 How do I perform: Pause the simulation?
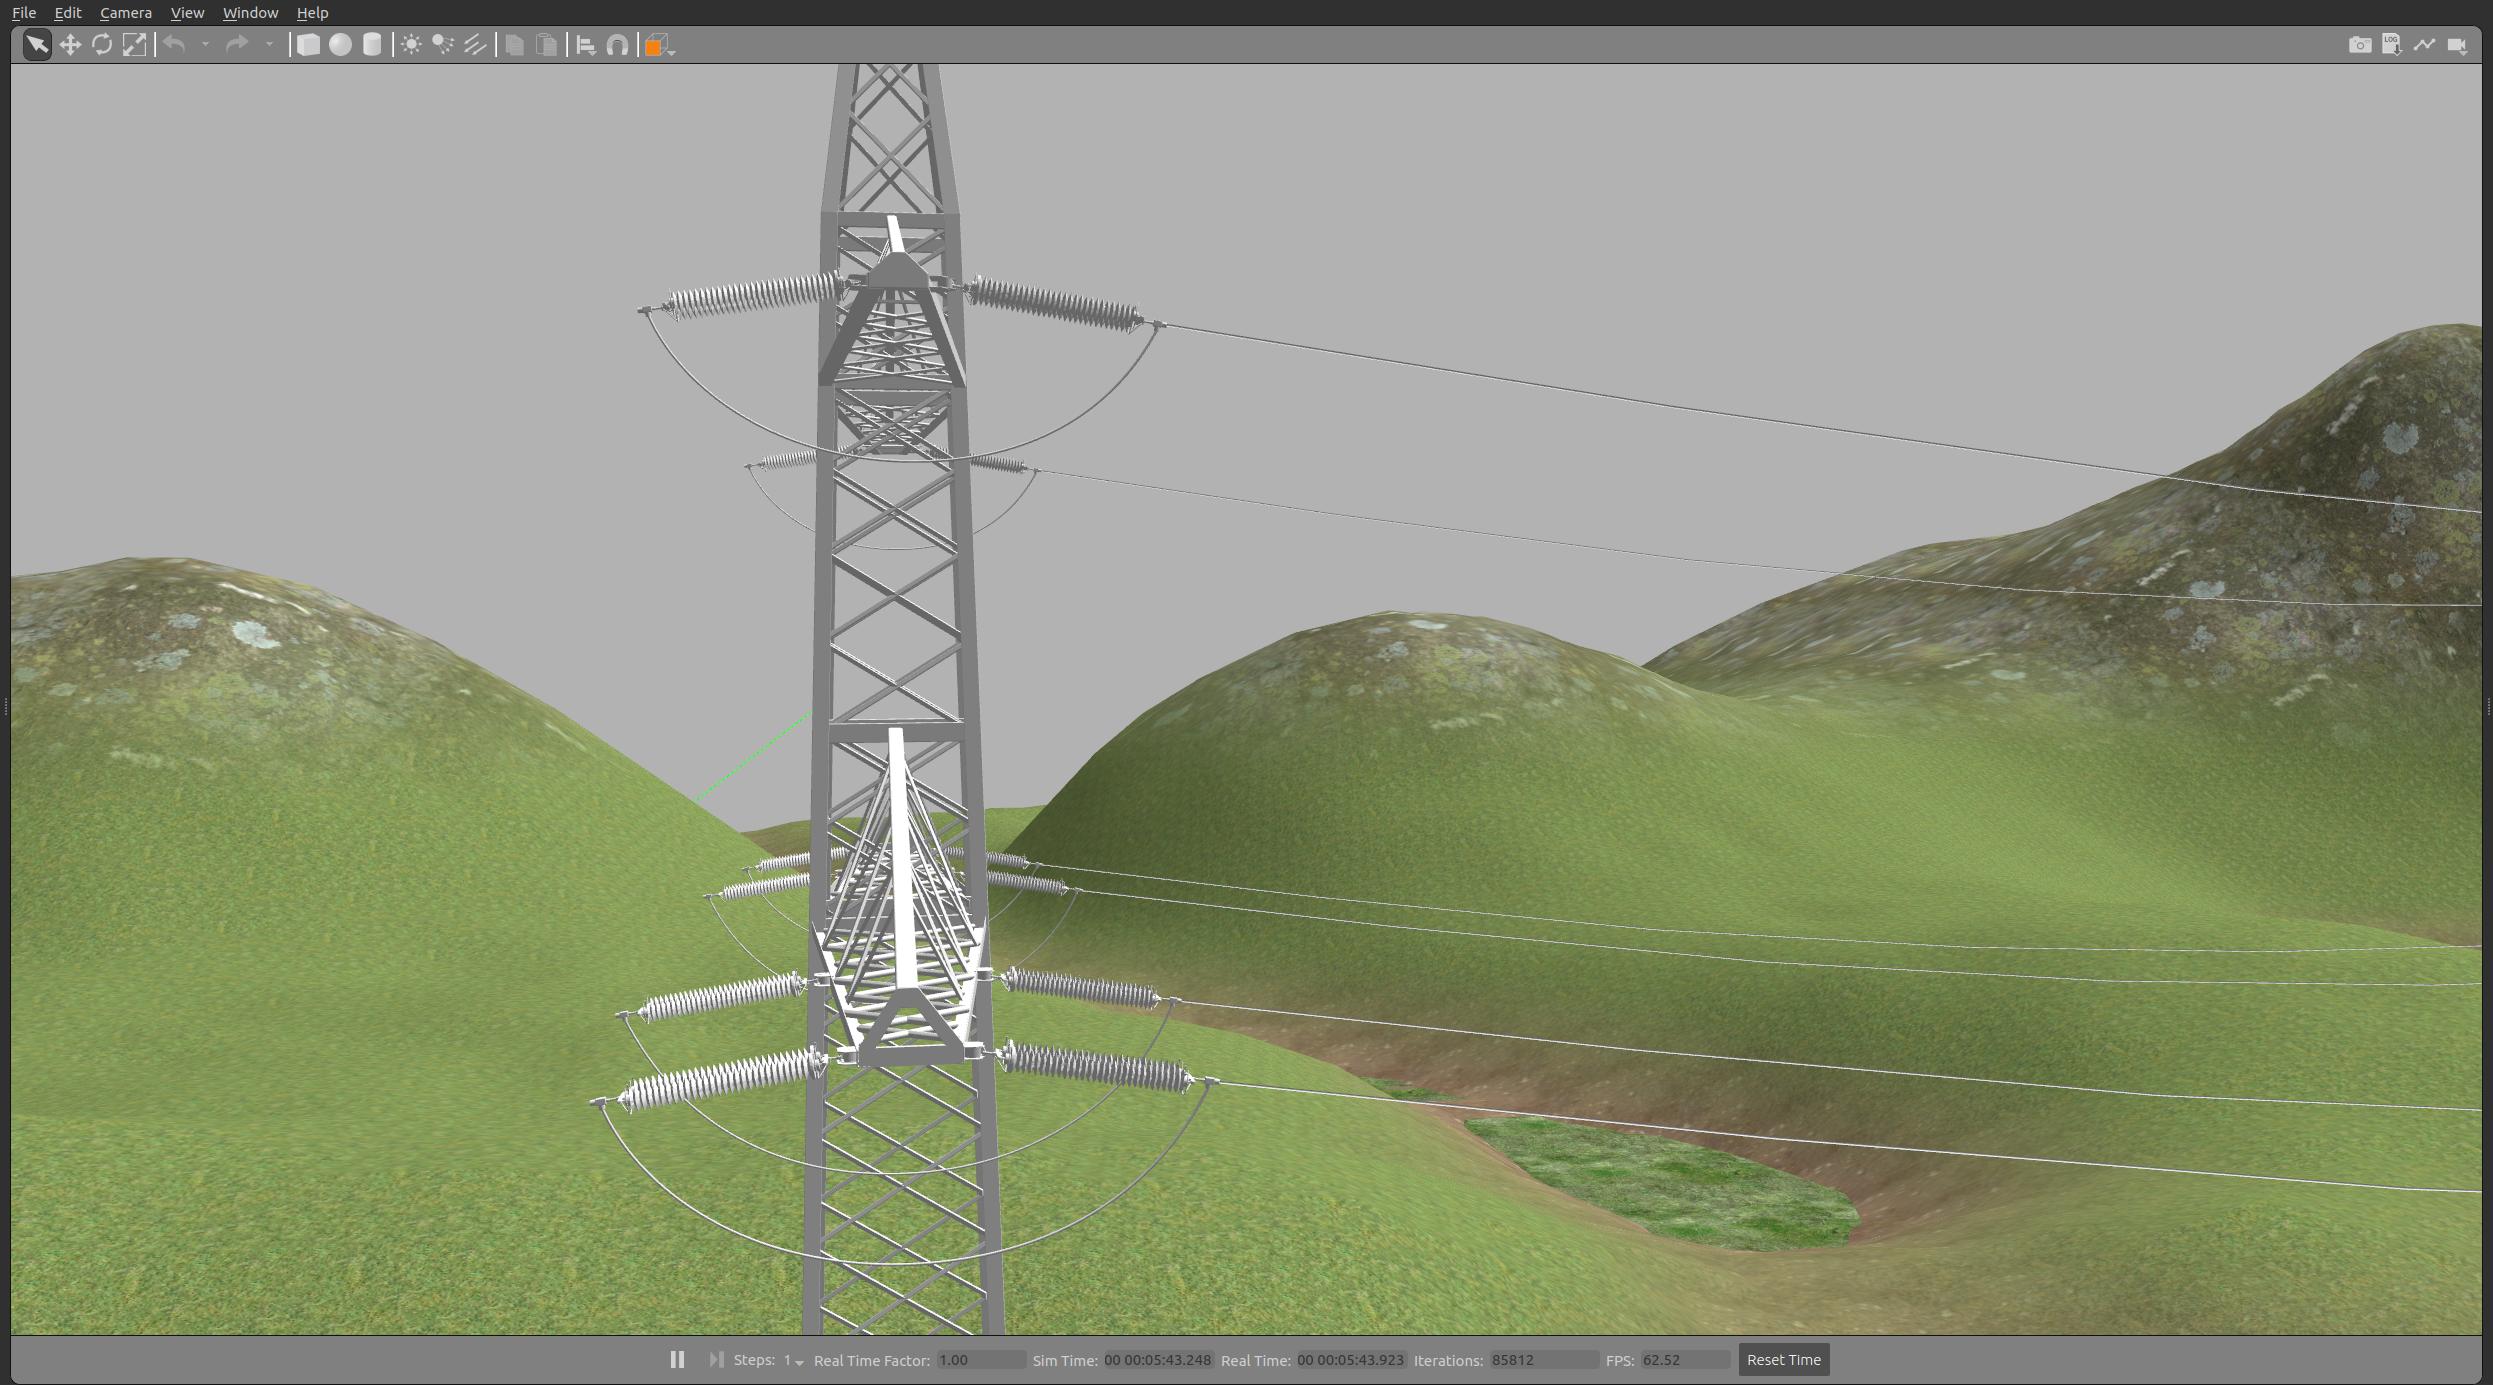pos(677,1360)
